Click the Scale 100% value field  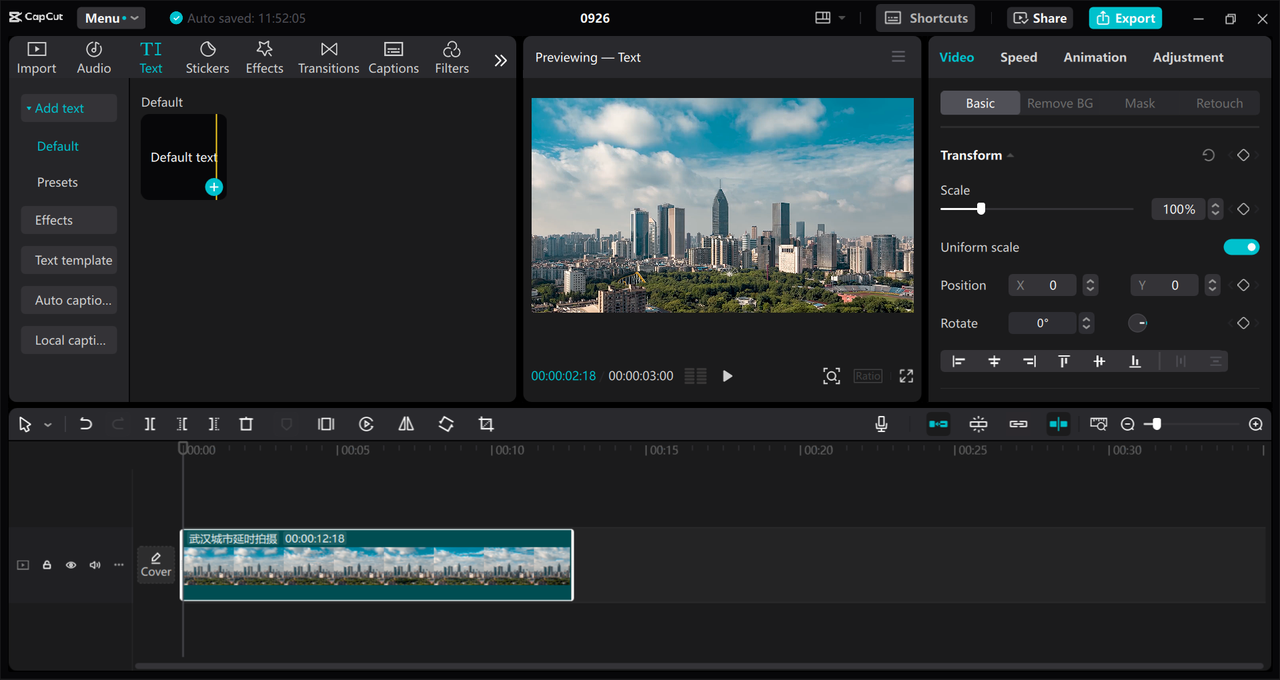pos(1179,209)
